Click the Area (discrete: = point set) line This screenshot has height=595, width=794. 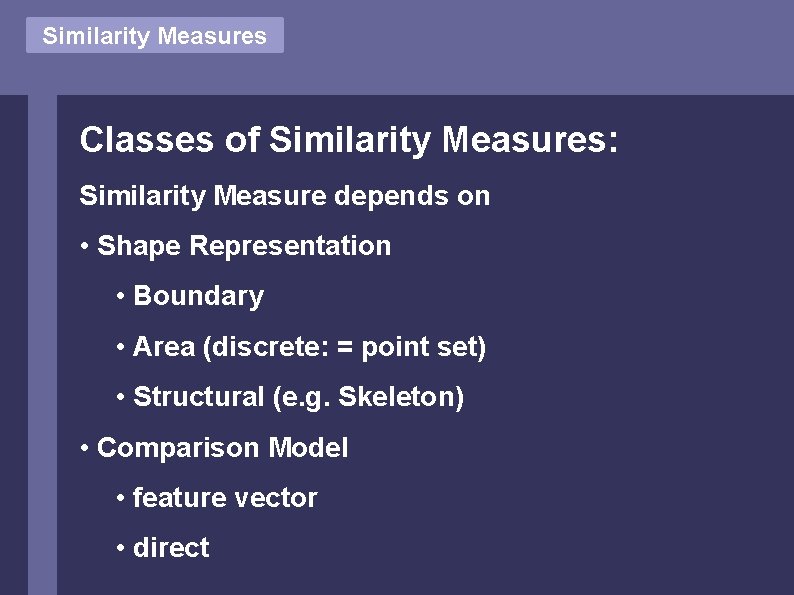309,347
